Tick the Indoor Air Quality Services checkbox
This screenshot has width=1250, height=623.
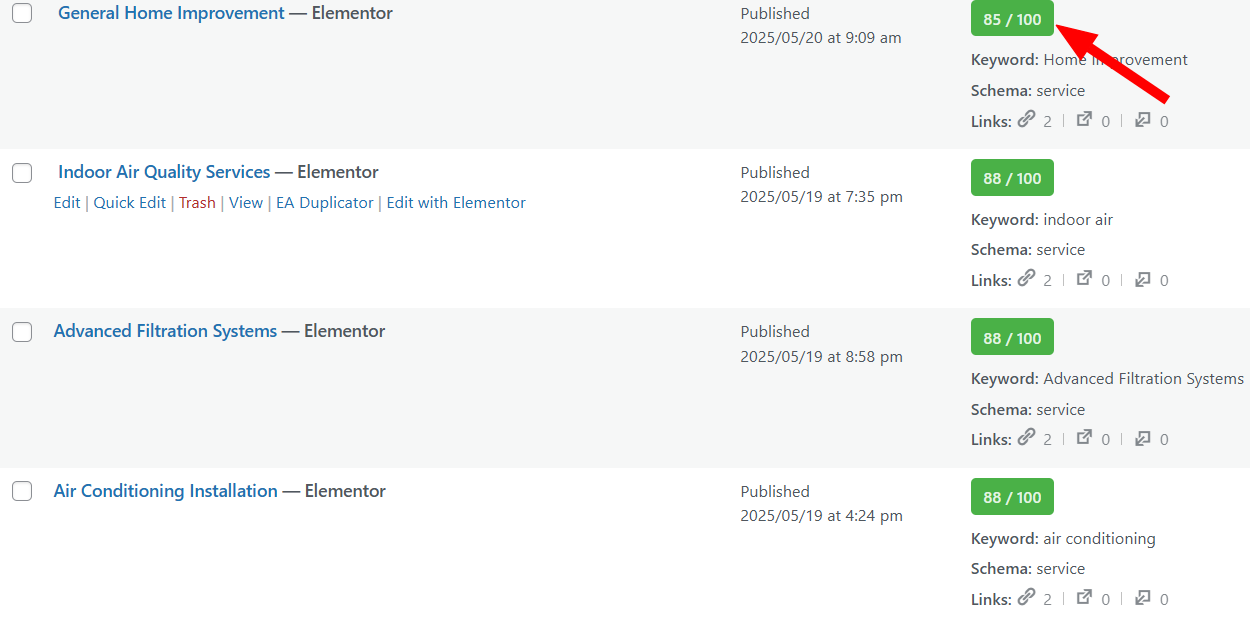coord(22,173)
